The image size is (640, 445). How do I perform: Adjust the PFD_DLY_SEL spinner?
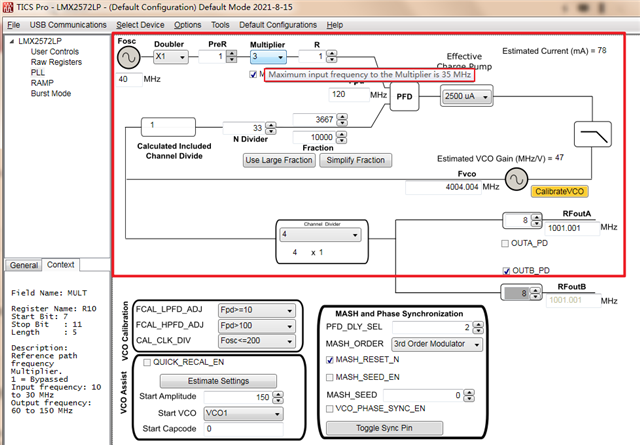[478, 327]
